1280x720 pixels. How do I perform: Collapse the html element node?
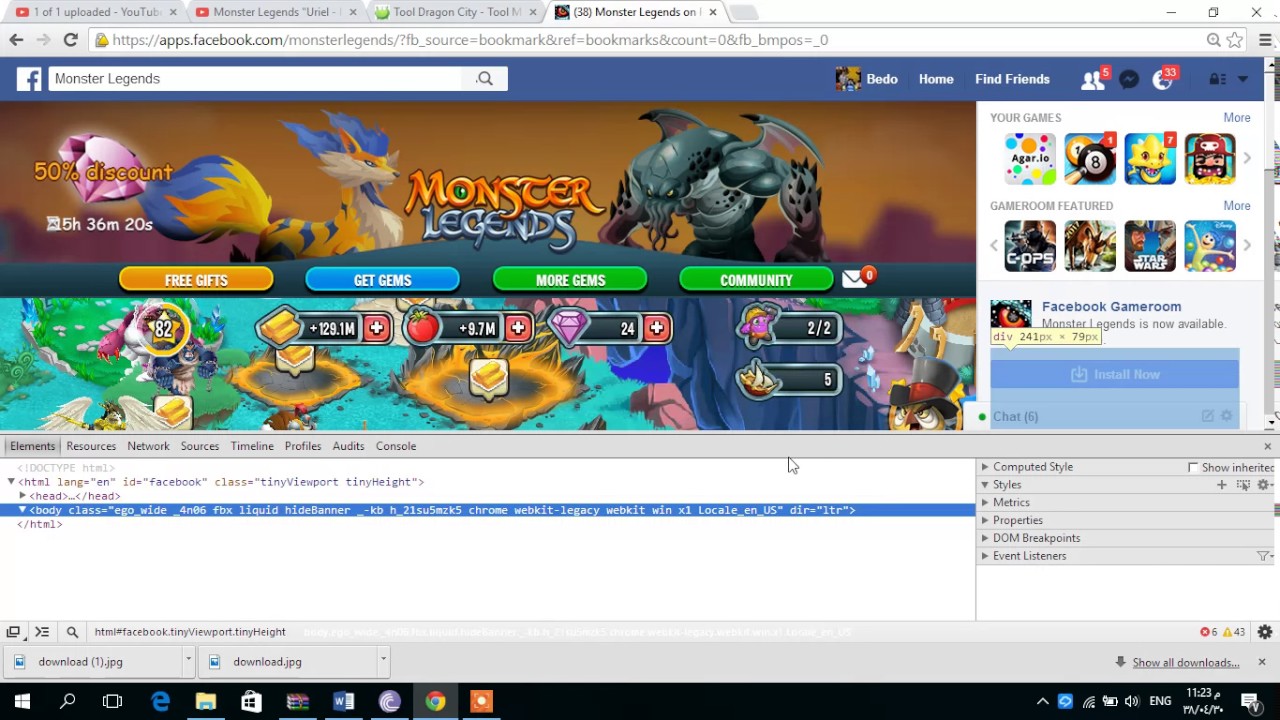pos(11,482)
